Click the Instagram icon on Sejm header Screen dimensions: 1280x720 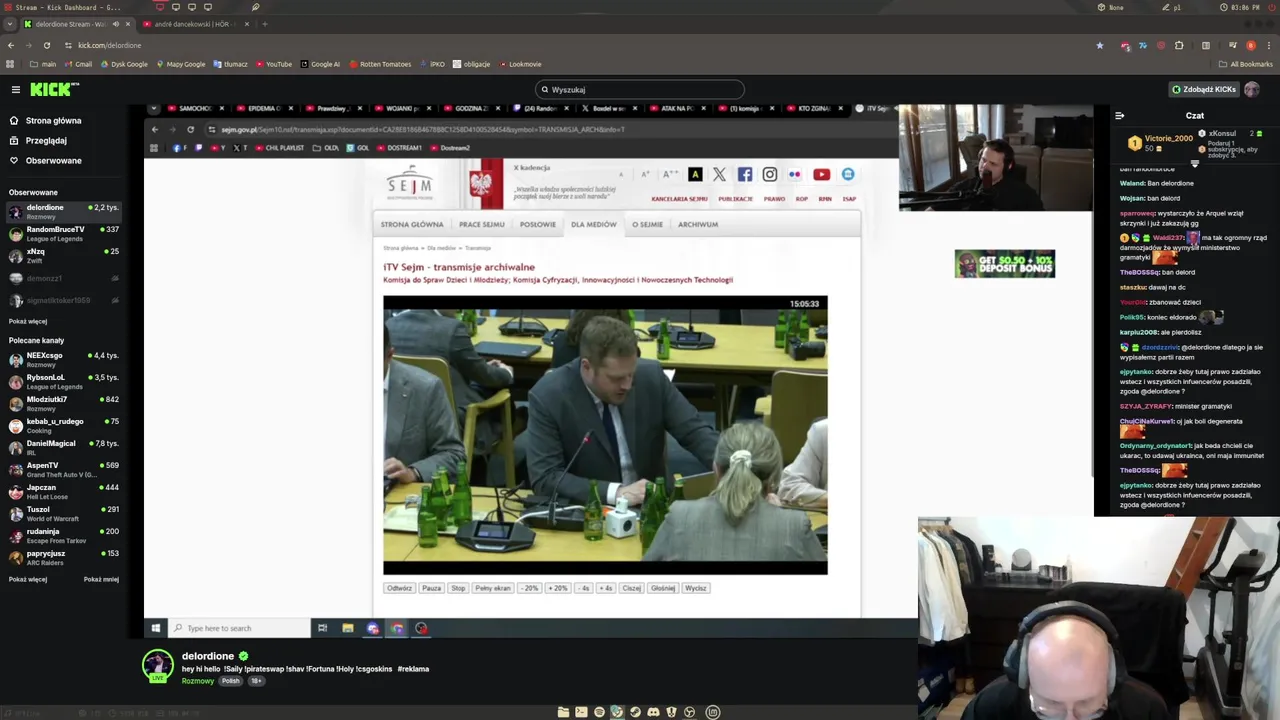pos(770,174)
